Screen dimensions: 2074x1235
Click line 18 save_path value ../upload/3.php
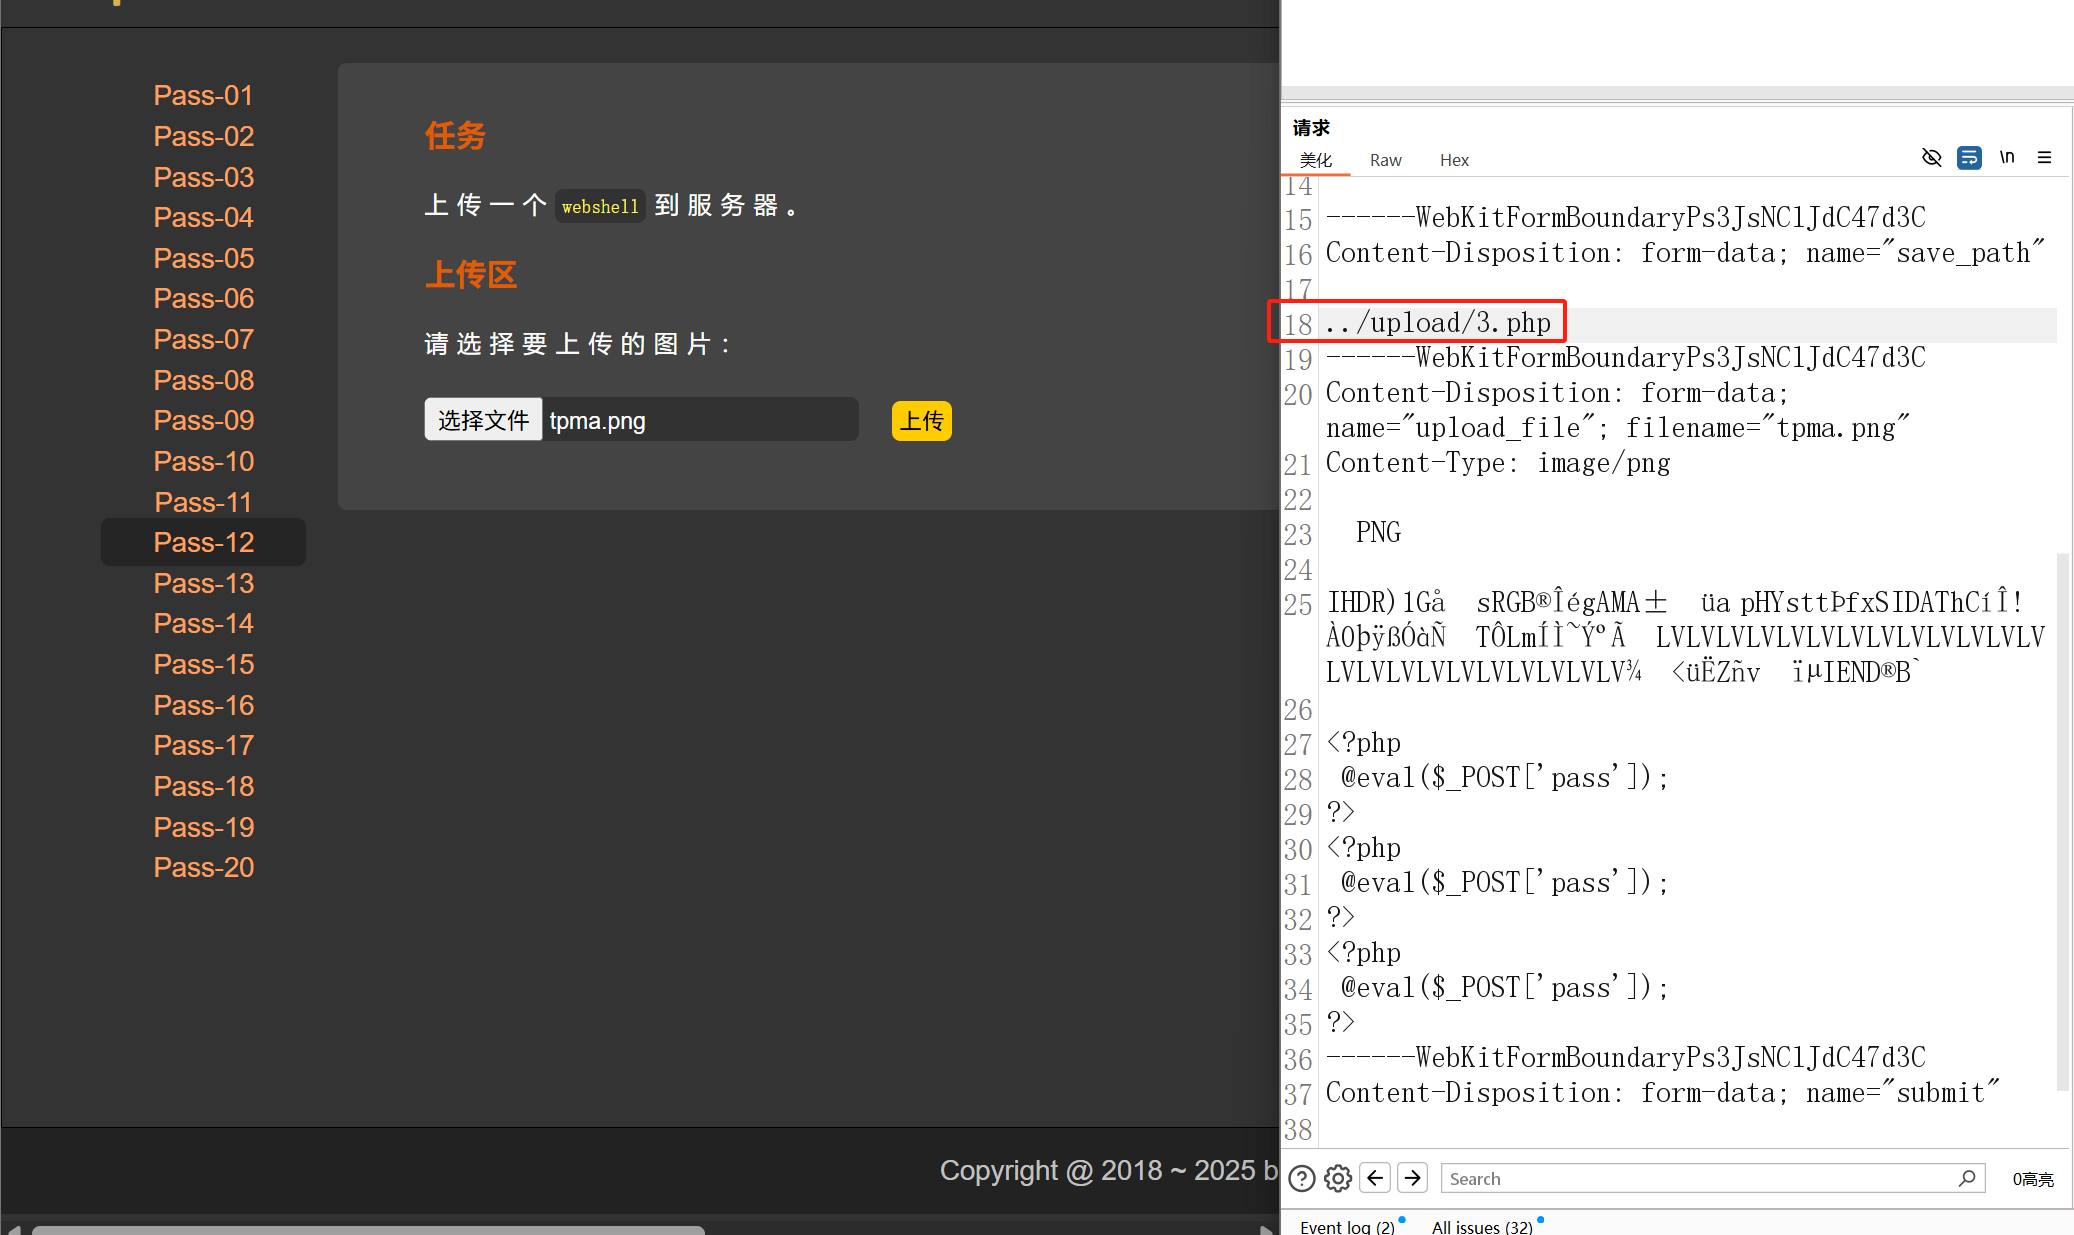pyautogui.click(x=1438, y=323)
